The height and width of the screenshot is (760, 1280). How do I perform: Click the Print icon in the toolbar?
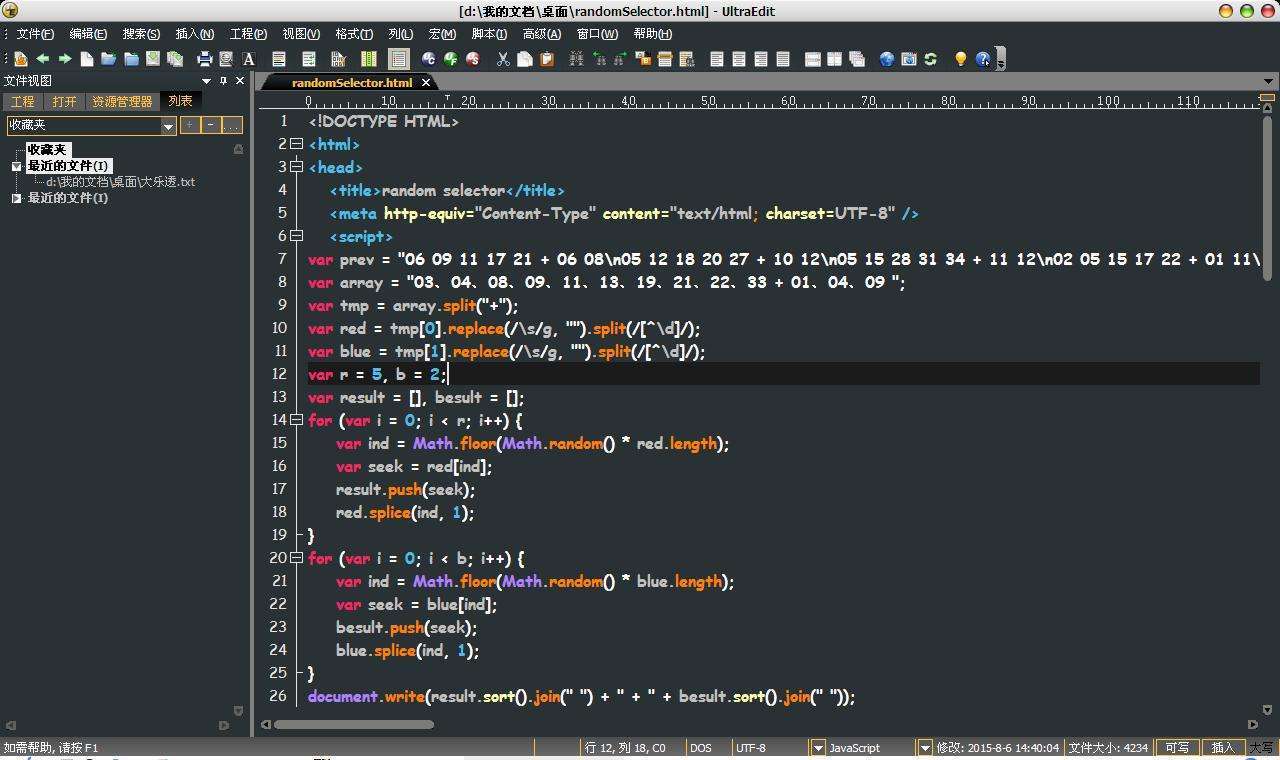coord(204,59)
